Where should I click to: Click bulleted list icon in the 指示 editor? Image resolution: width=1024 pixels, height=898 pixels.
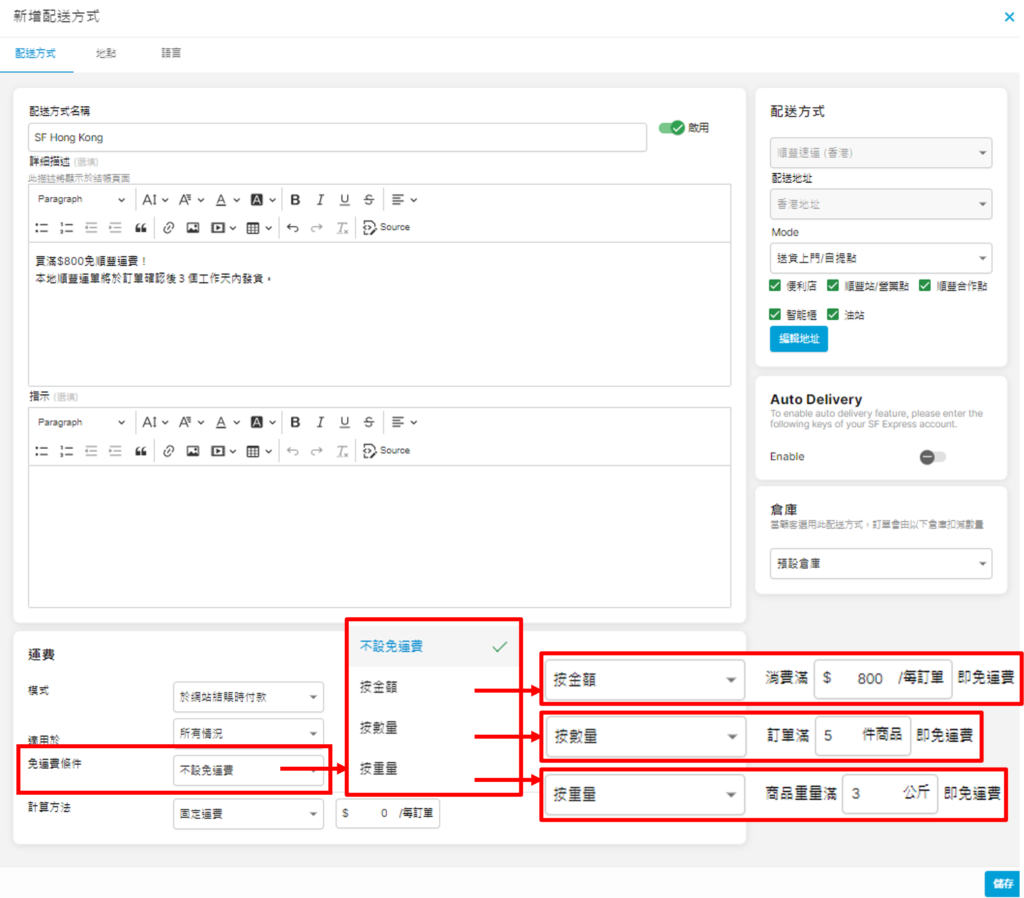(x=42, y=451)
